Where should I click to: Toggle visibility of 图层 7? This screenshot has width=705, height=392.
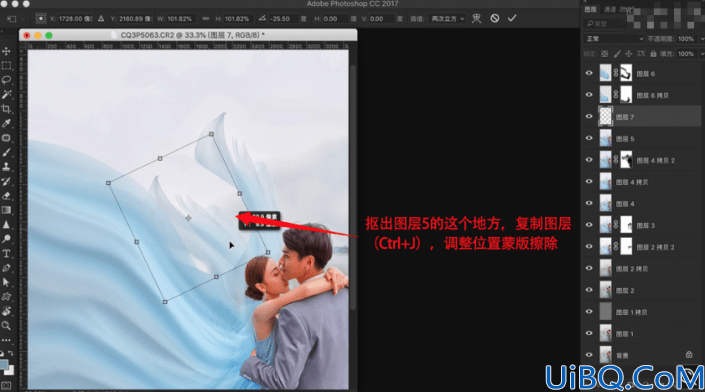click(589, 116)
